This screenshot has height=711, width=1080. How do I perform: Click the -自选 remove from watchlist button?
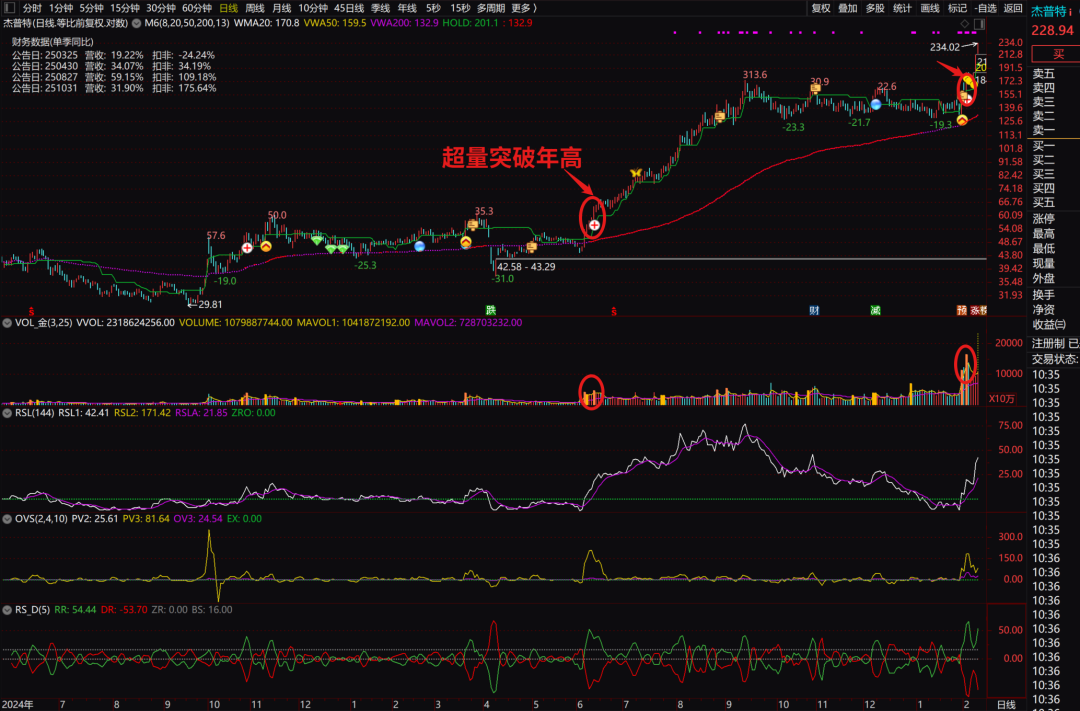[x=985, y=8]
